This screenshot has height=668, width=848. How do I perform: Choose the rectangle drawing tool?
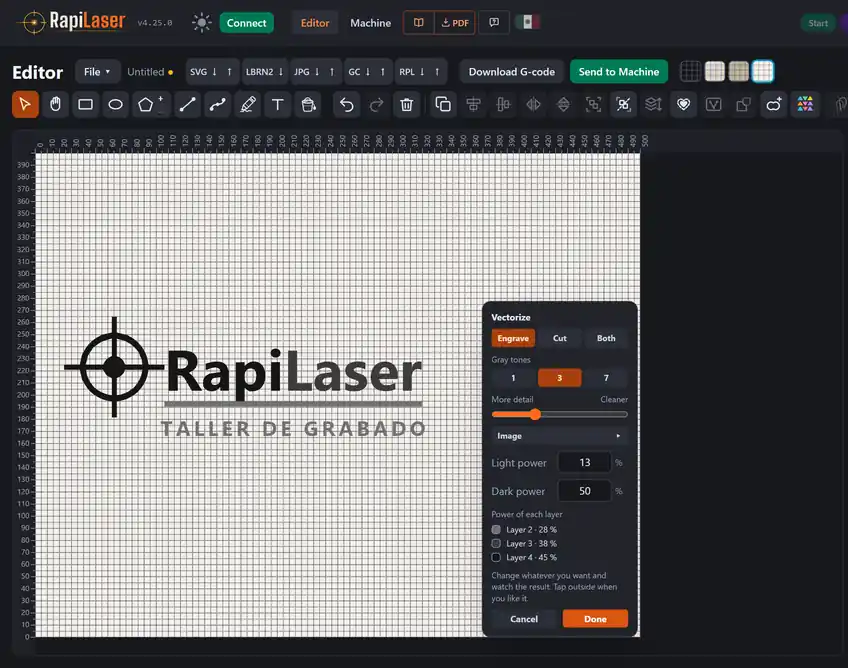click(85, 104)
